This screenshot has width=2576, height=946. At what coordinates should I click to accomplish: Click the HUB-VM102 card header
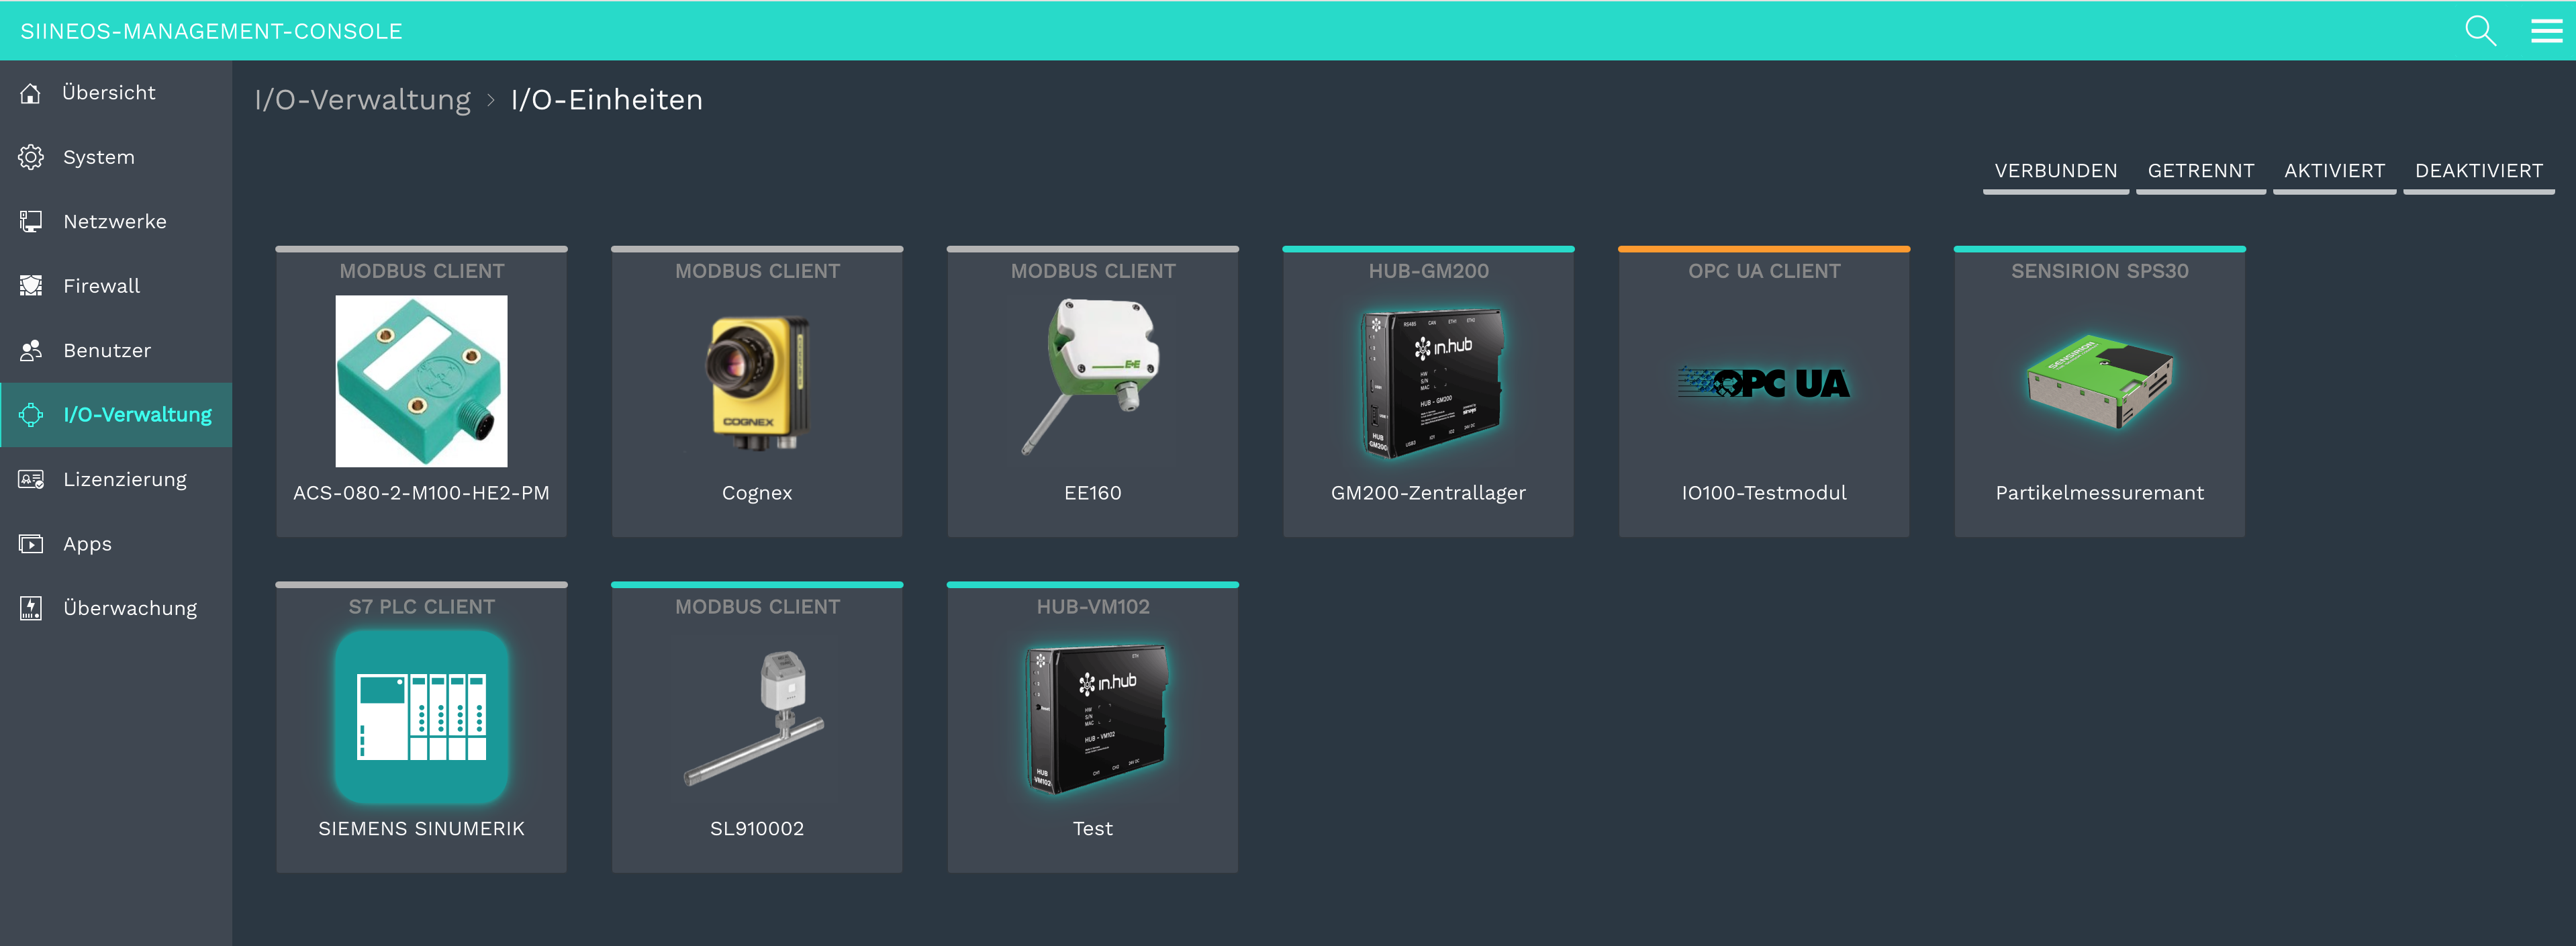[x=1092, y=607]
